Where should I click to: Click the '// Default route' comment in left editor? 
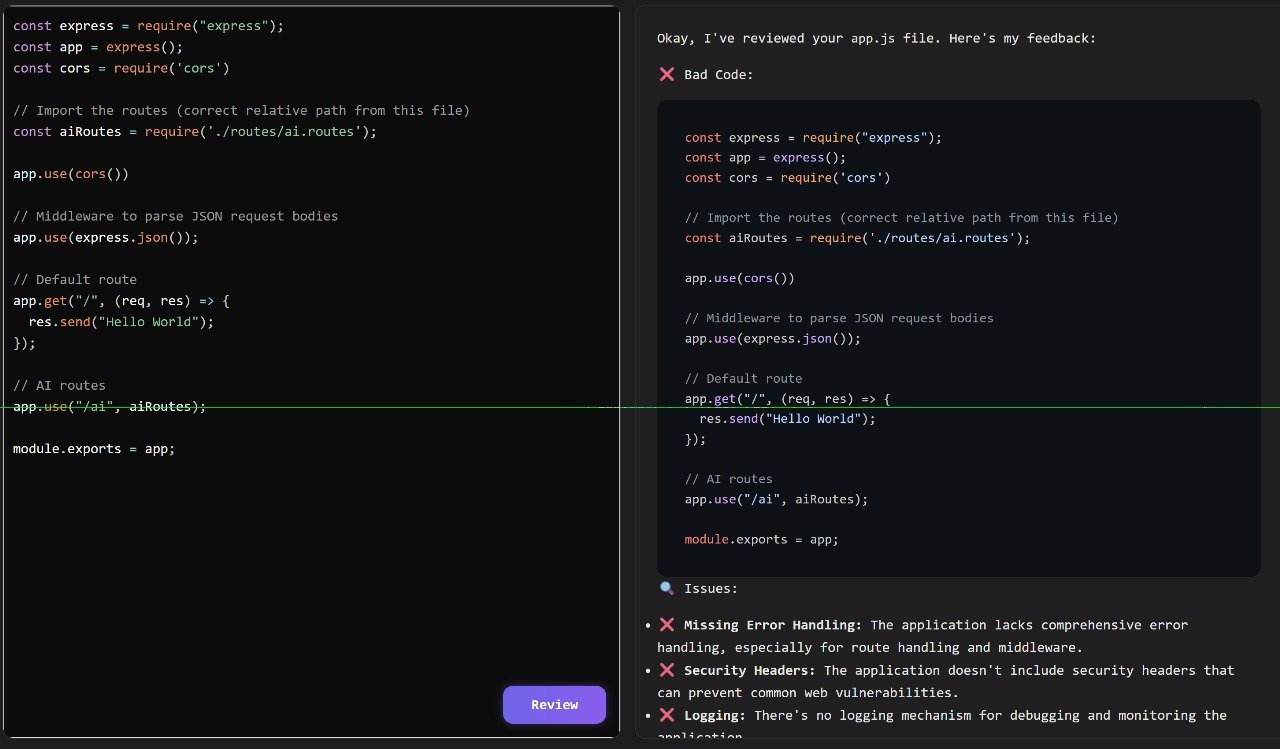(75, 279)
